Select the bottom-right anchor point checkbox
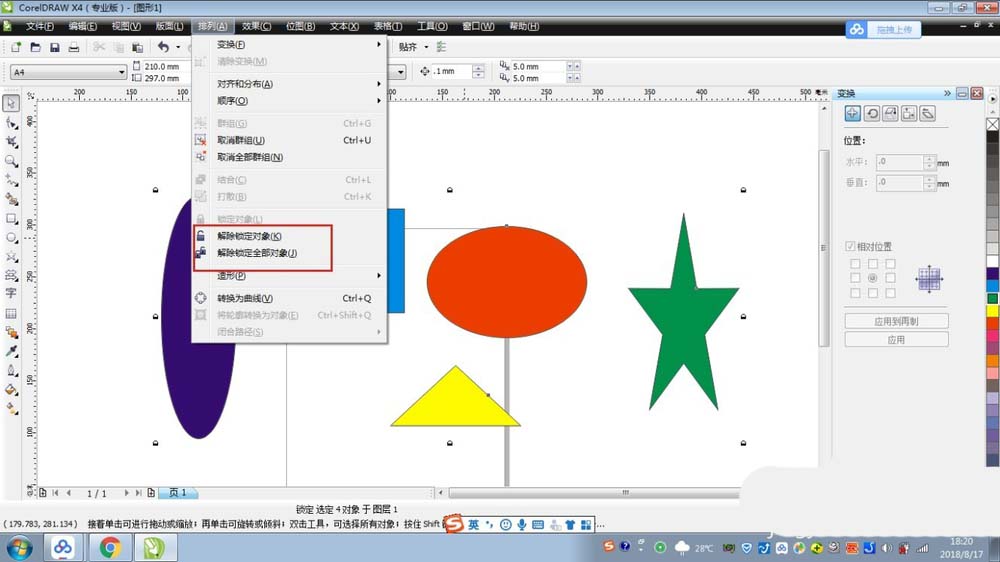 890,293
